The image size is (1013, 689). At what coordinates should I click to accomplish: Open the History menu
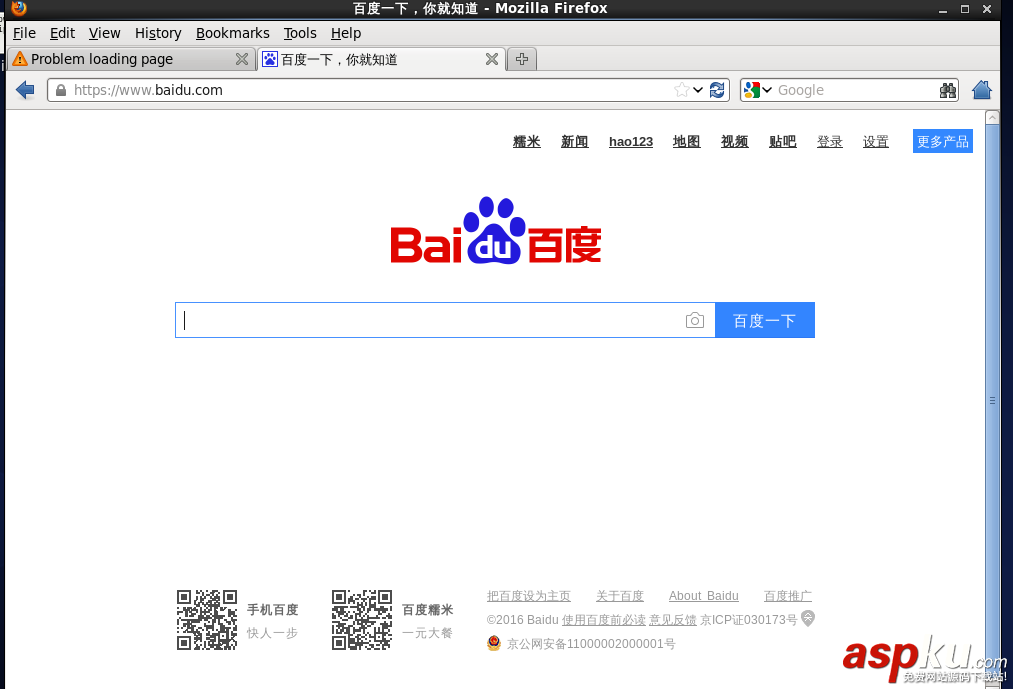[x=158, y=33]
